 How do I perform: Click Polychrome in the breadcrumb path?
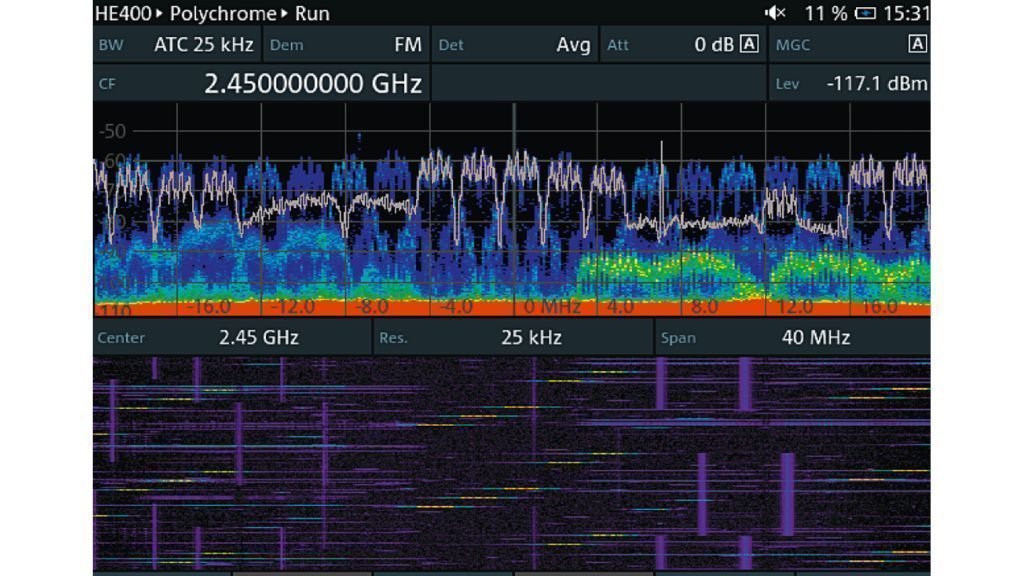pos(222,13)
